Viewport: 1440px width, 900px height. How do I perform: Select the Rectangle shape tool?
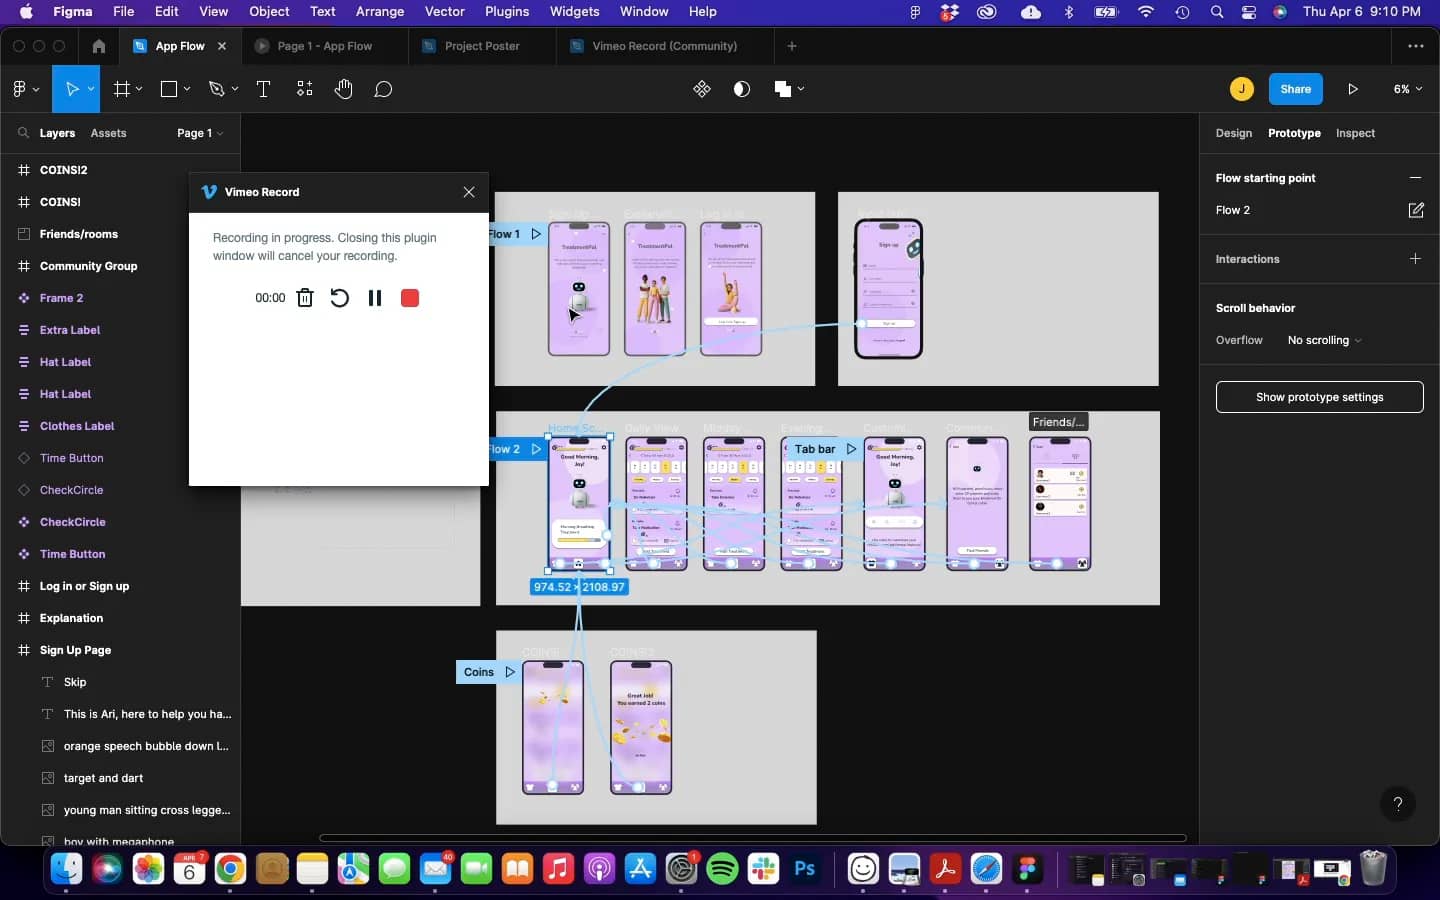pyautogui.click(x=169, y=89)
